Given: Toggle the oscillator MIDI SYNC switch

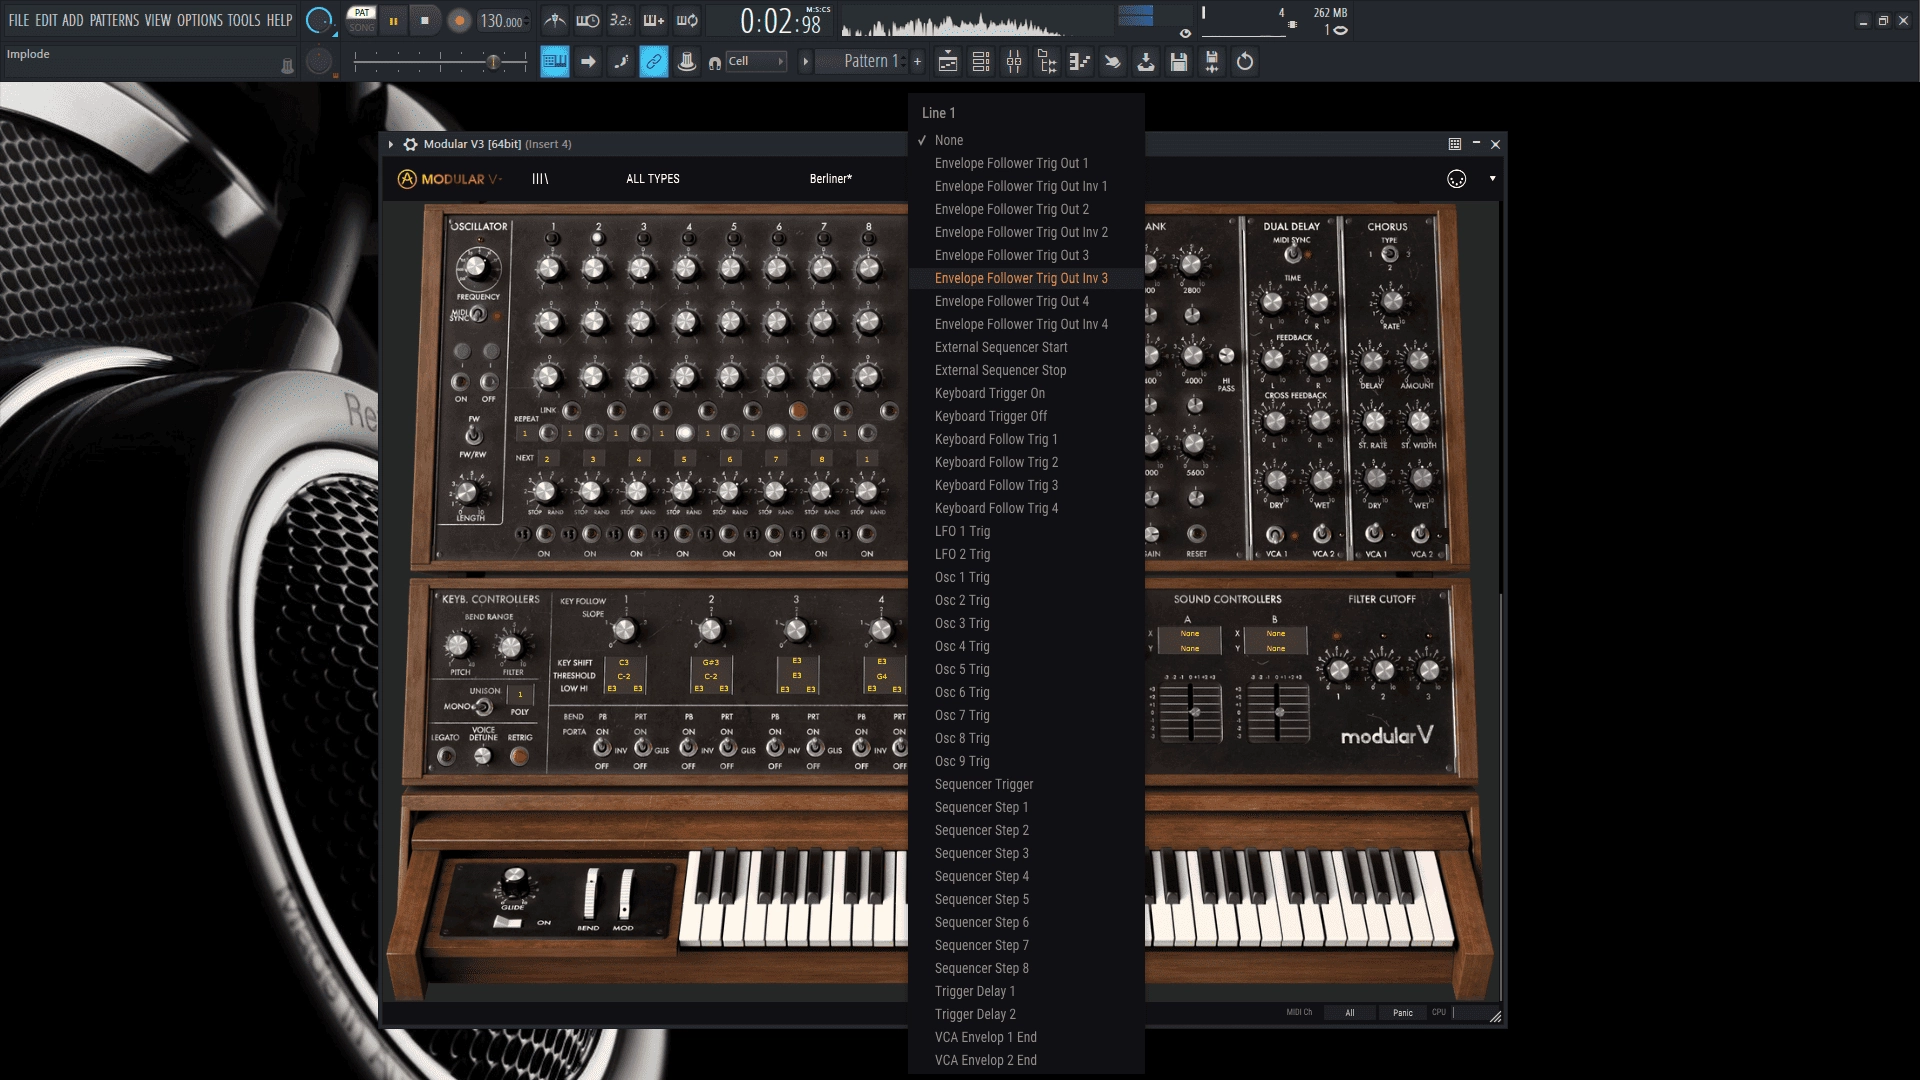Looking at the screenshot, I should tap(479, 315).
